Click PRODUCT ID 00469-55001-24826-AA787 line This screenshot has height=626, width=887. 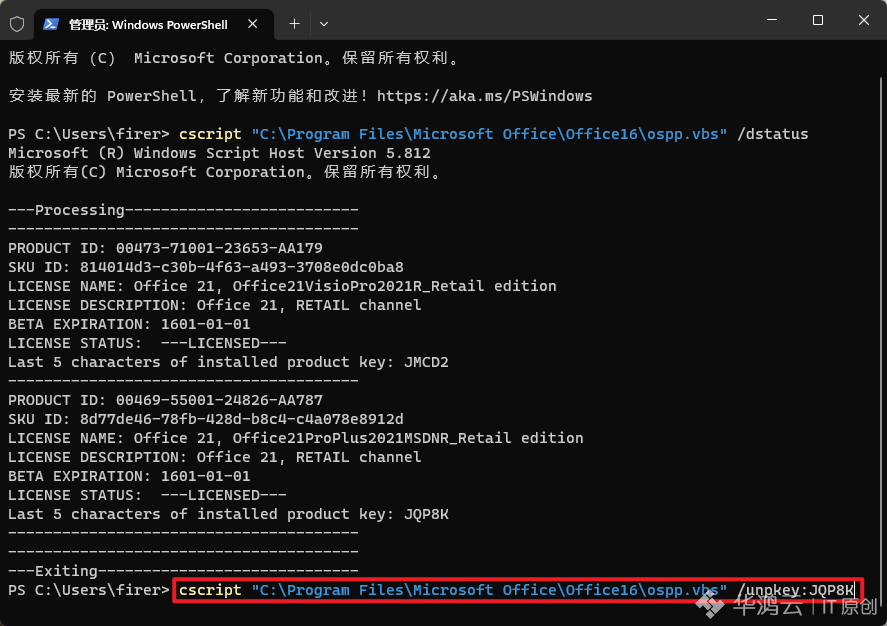[x=165, y=400]
